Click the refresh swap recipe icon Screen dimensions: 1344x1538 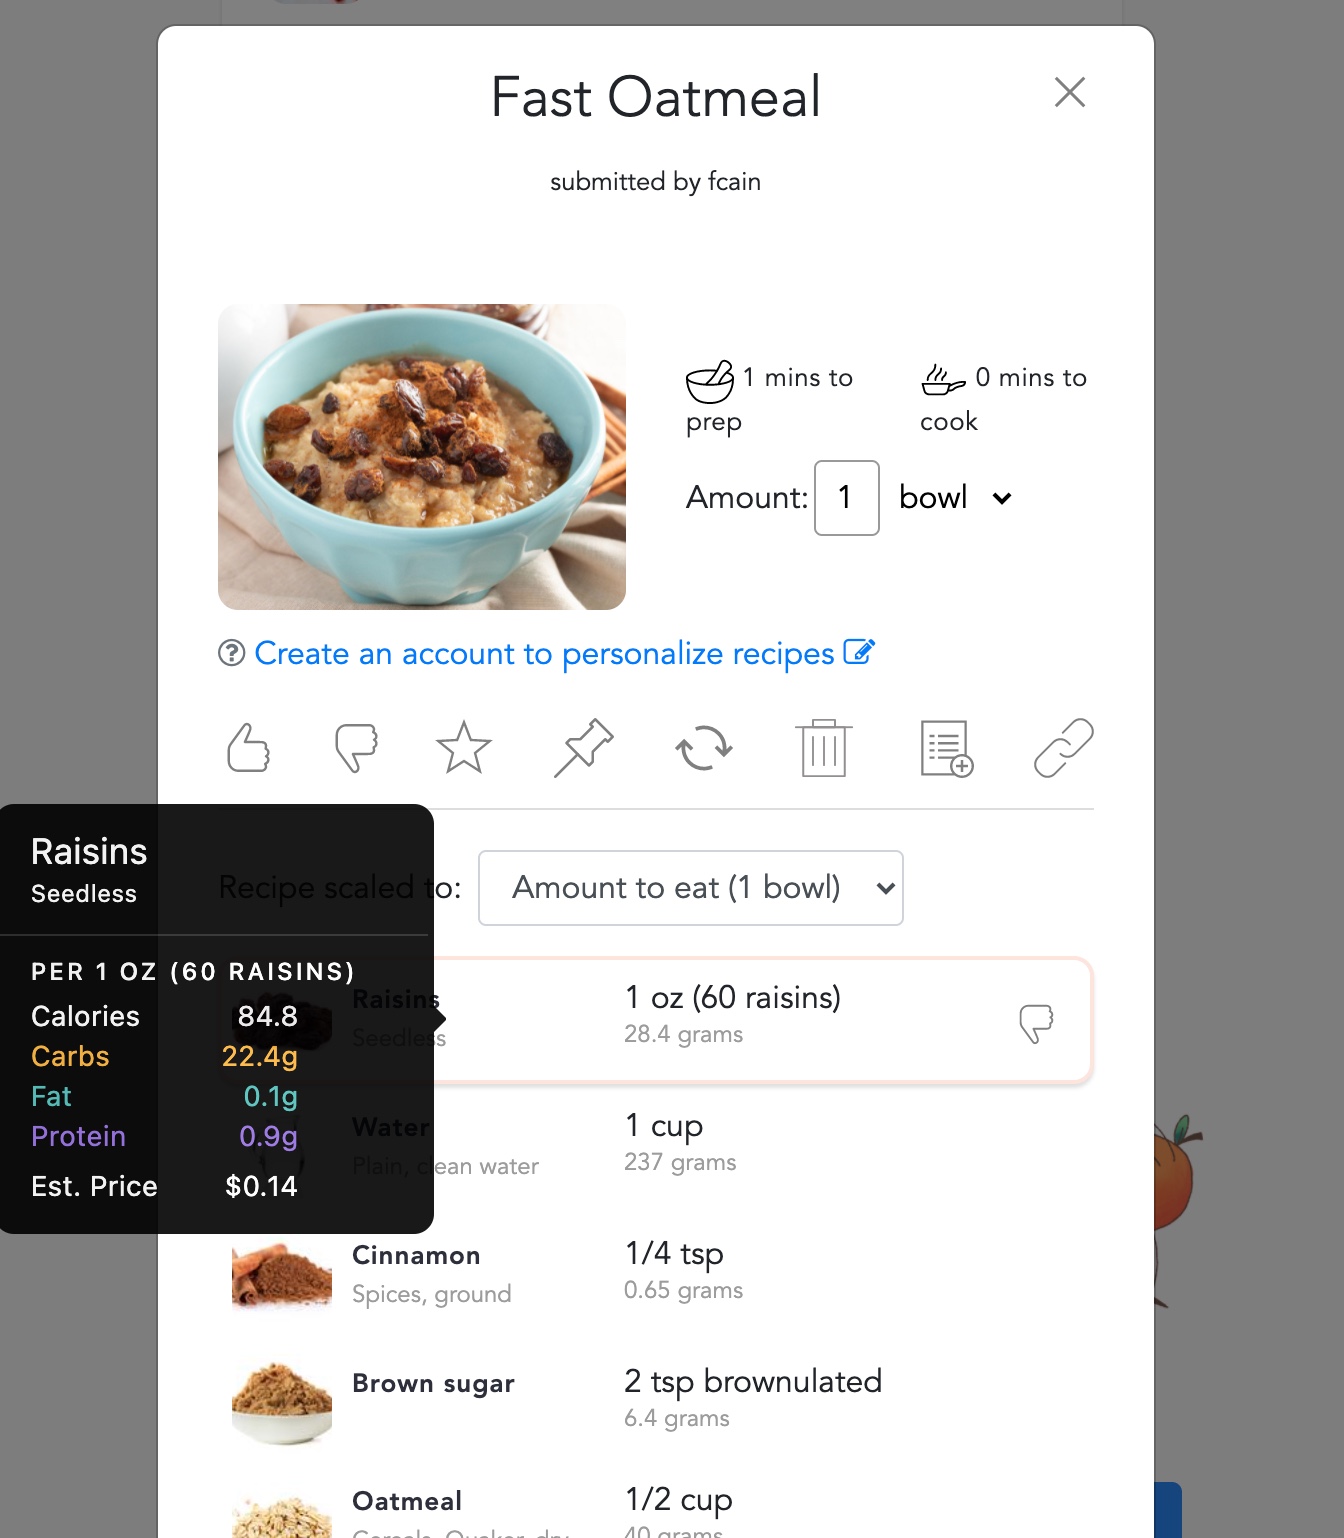point(704,747)
